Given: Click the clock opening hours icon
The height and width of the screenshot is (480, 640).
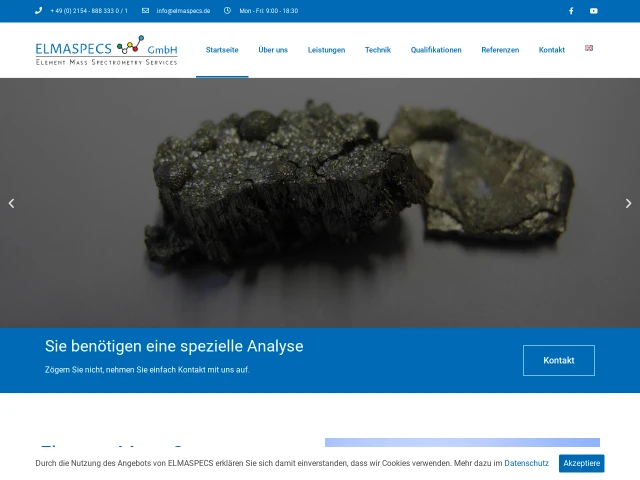Looking at the screenshot, I should [x=228, y=11].
